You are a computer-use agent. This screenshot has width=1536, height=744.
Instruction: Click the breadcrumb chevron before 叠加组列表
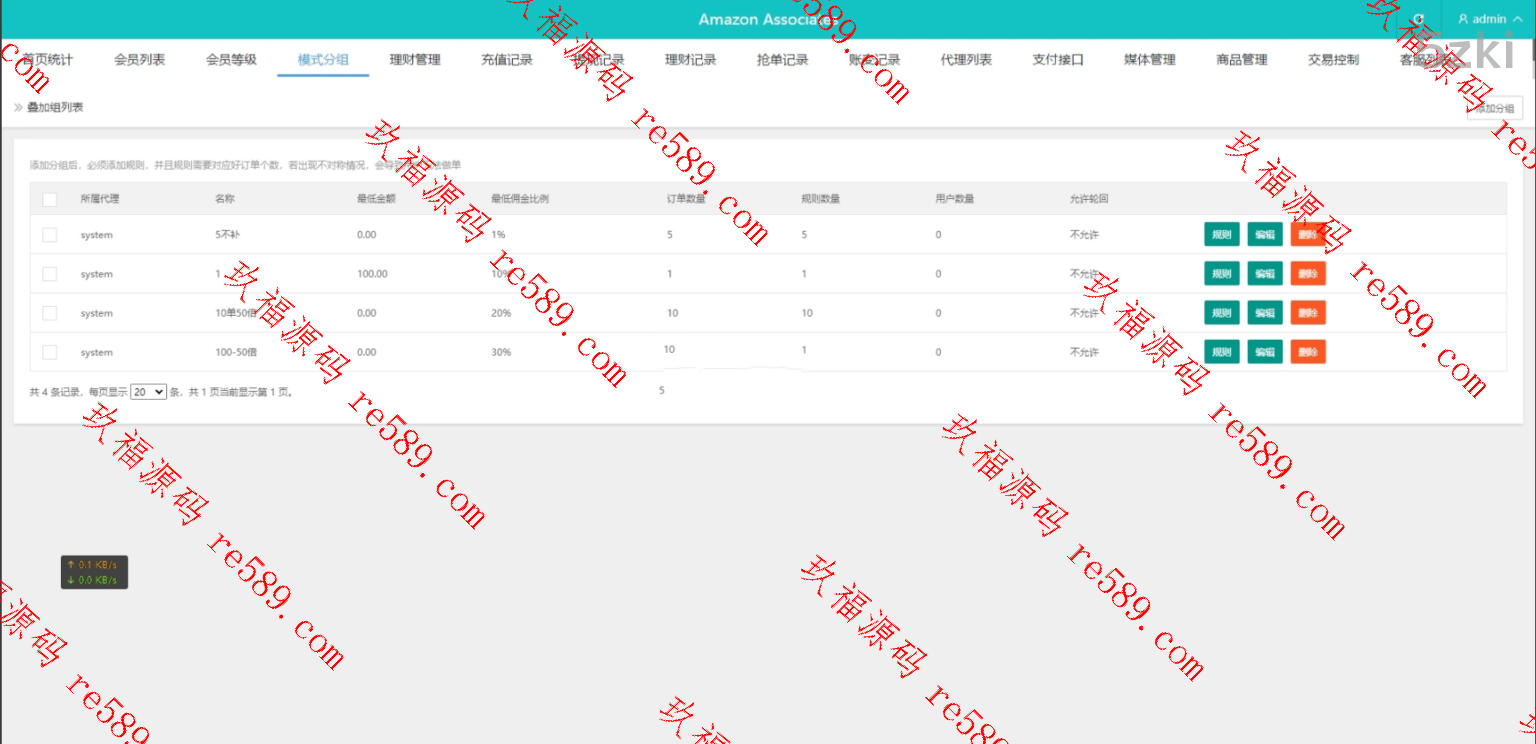(x=18, y=107)
